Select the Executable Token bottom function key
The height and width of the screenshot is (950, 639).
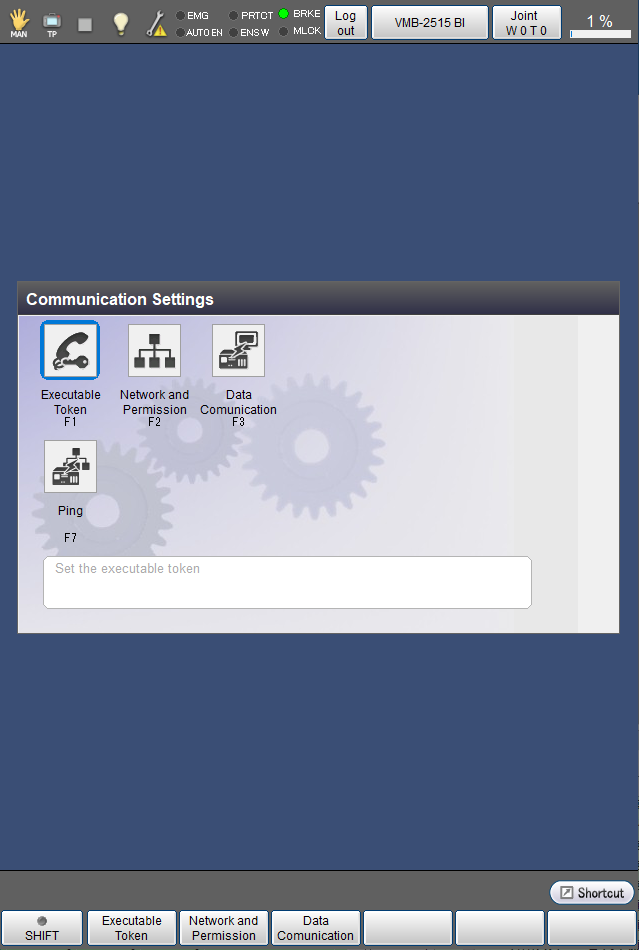pos(131,928)
